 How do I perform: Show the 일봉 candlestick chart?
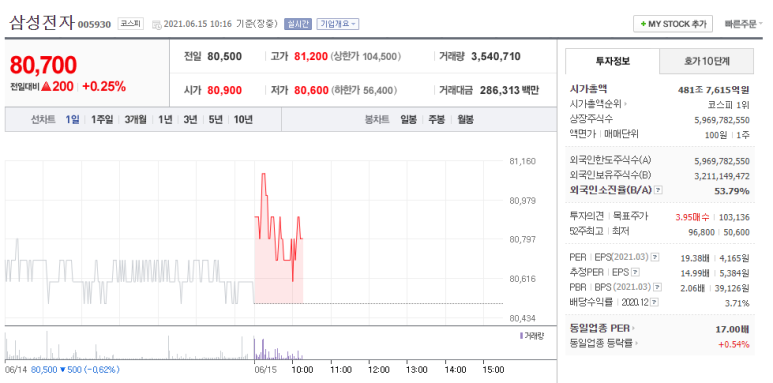408,120
